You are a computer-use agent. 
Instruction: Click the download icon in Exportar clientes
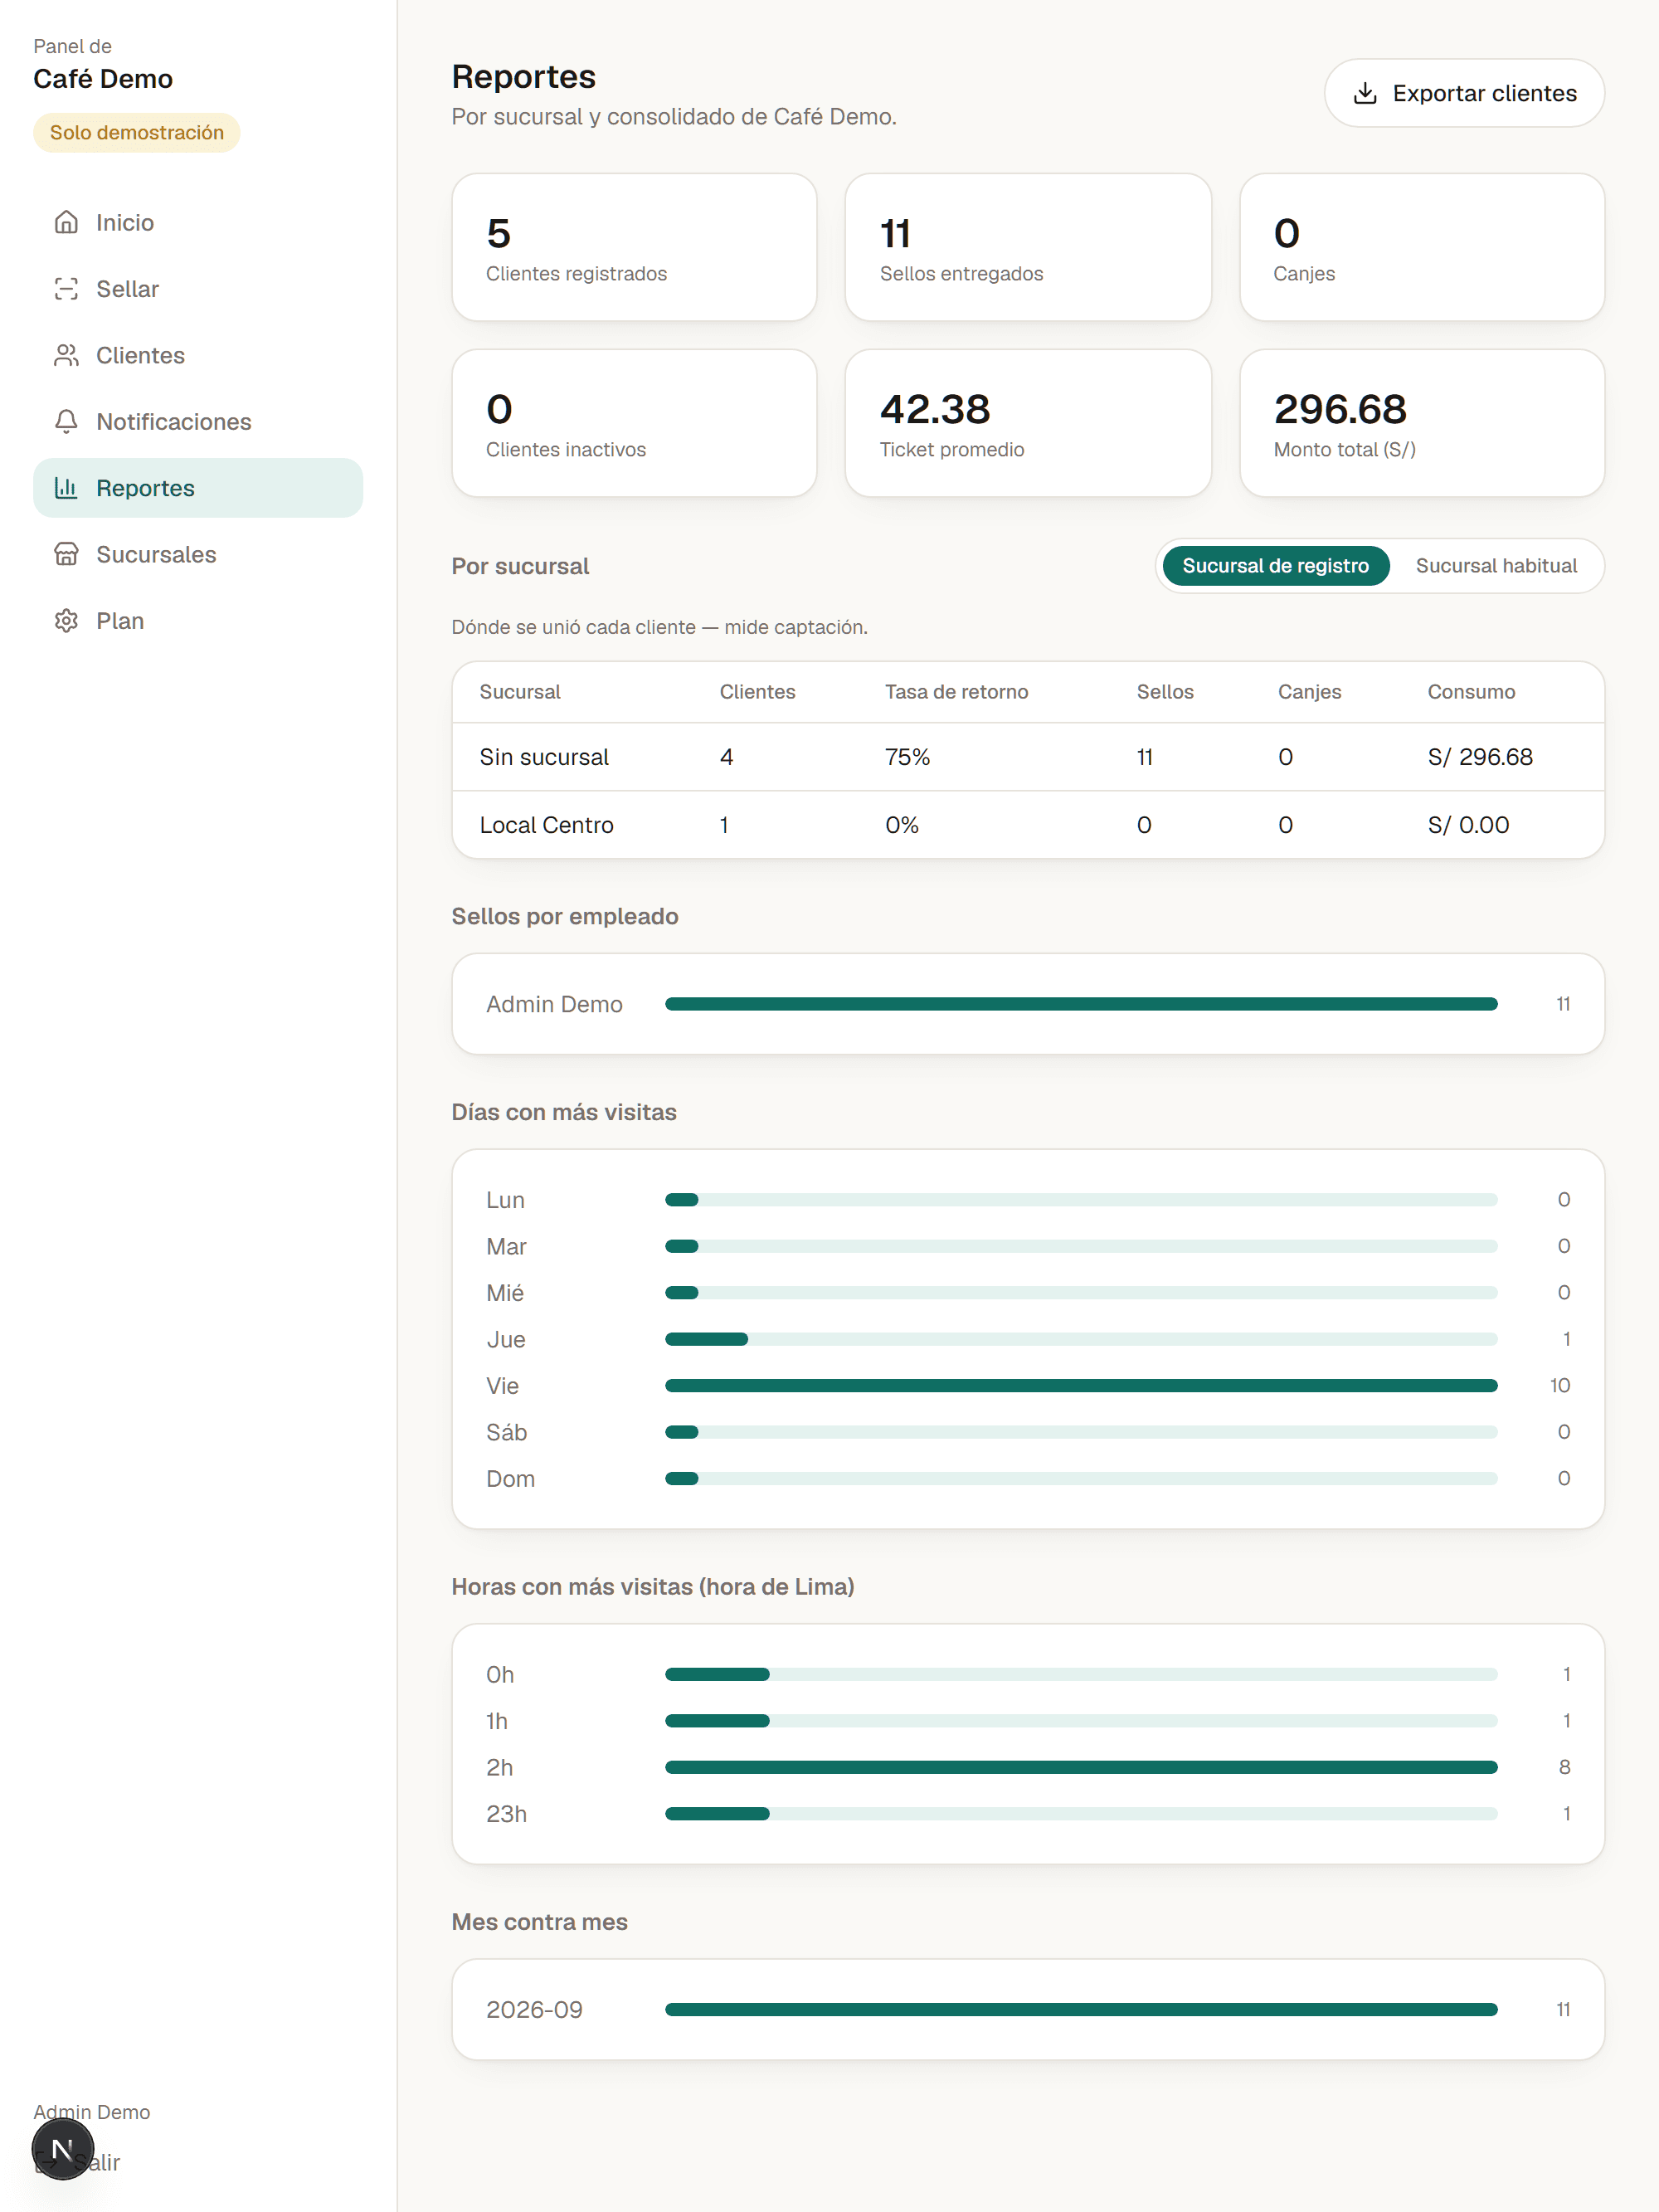click(1365, 93)
